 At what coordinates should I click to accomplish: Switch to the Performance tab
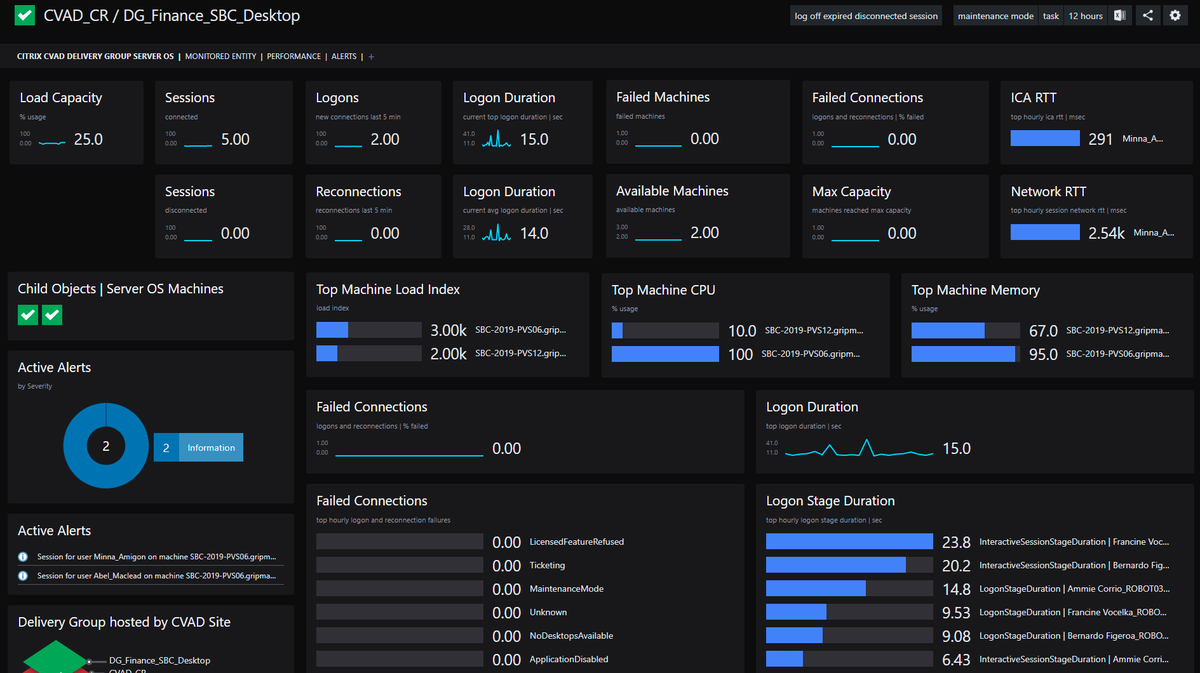tap(294, 57)
